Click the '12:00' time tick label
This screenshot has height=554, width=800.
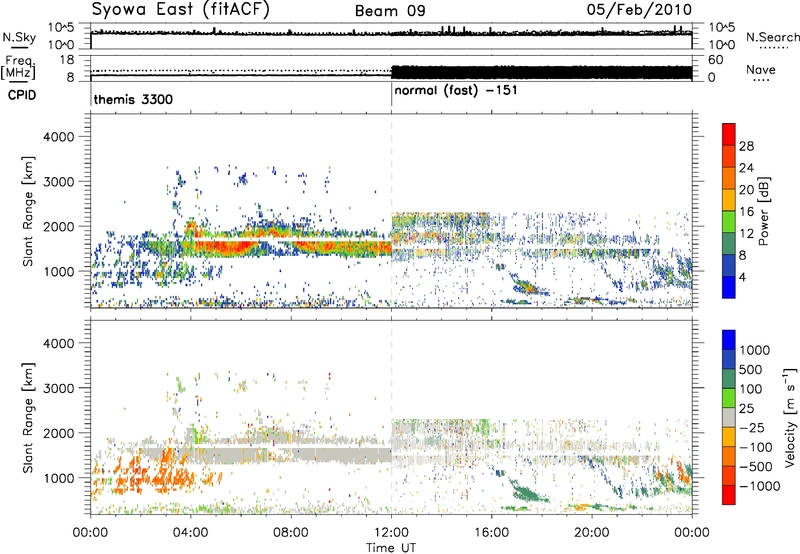[391, 533]
